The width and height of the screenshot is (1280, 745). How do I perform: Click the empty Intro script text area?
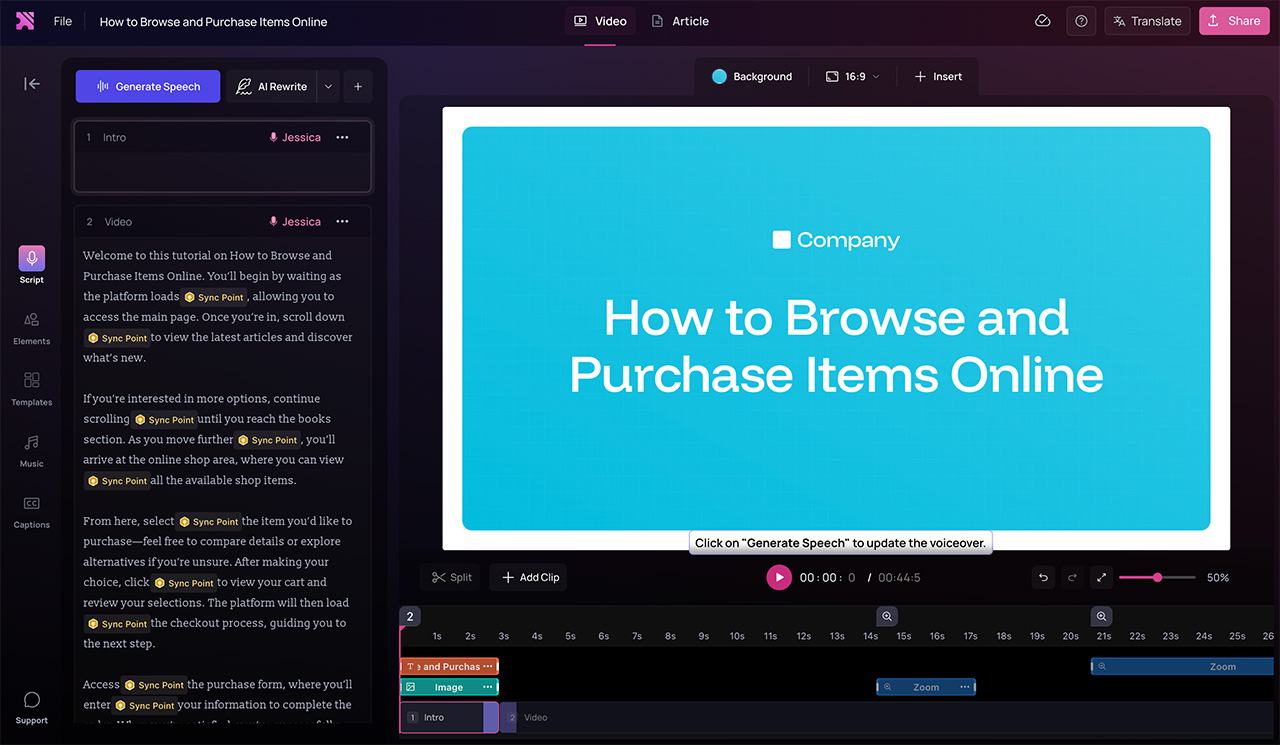[x=222, y=170]
